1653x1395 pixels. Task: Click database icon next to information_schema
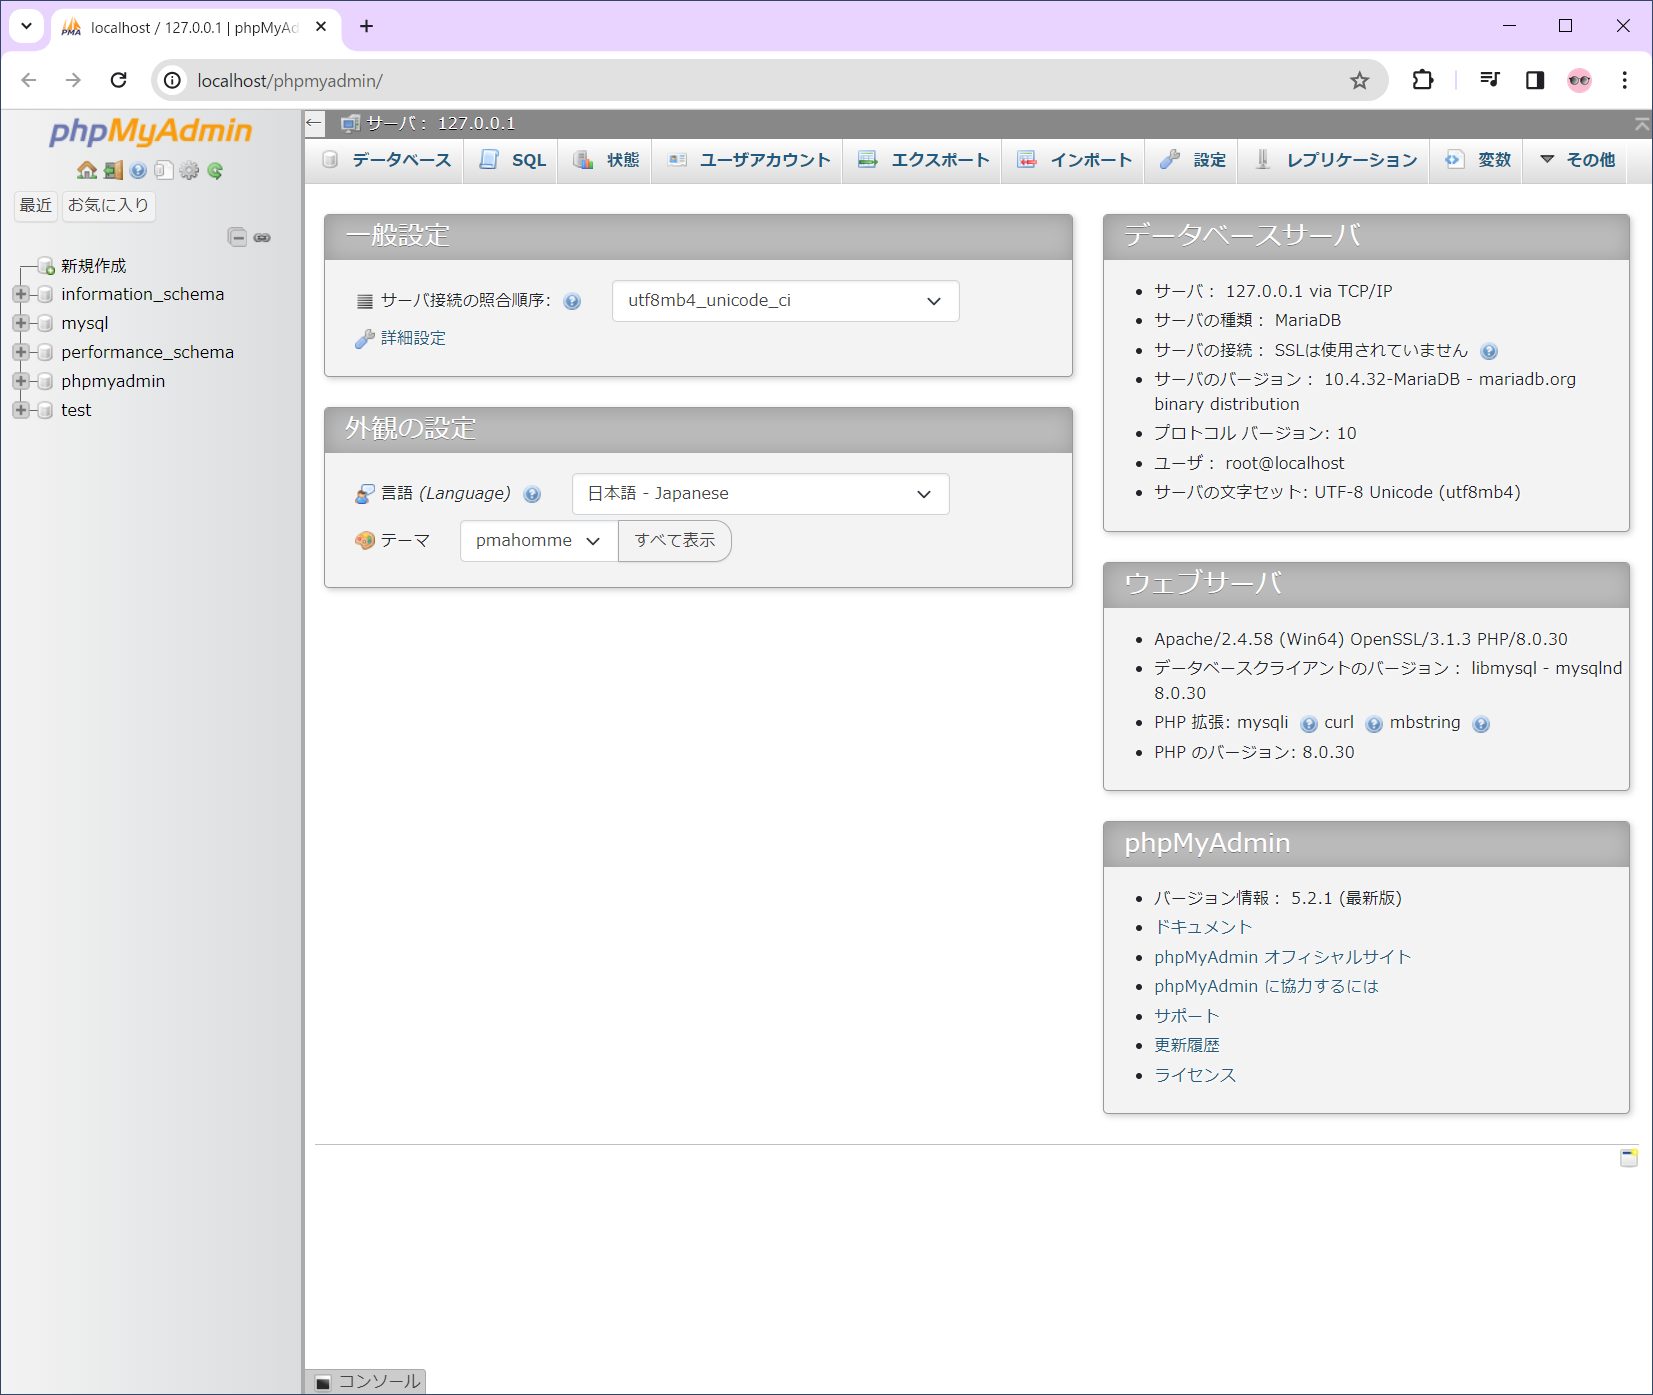(x=44, y=294)
